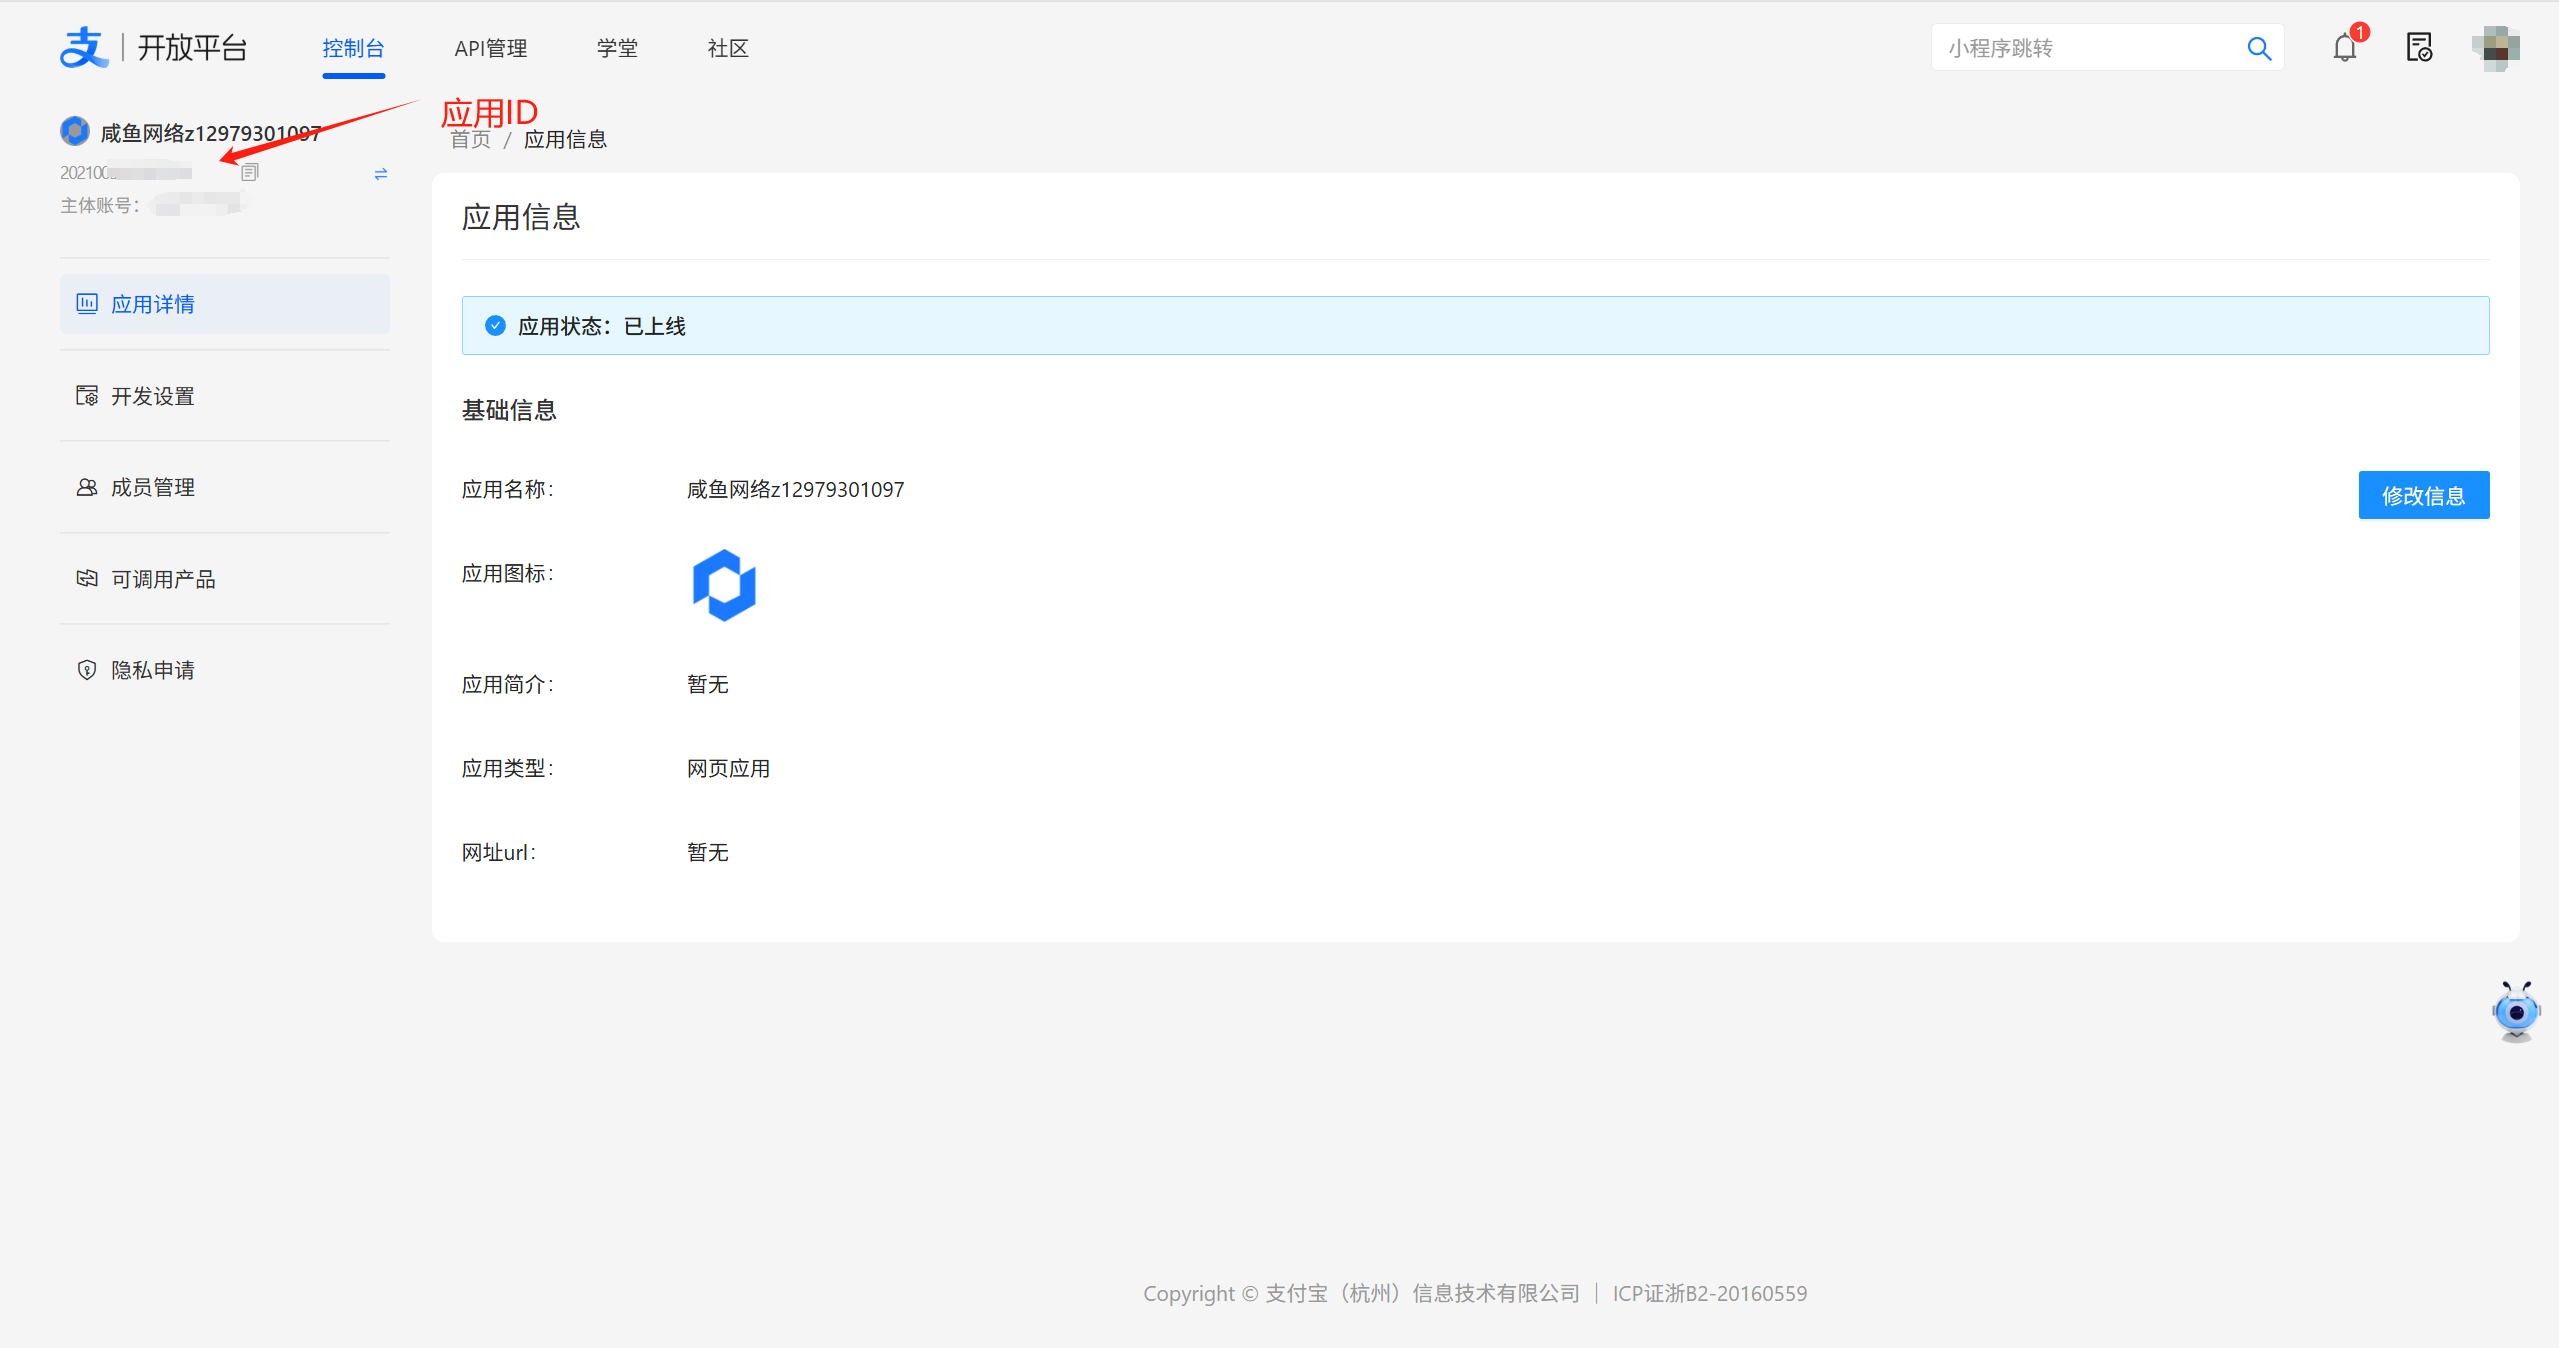Click the blue hexagon application icon image
Viewport: 2559px width, 1348px height.
[x=724, y=585]
